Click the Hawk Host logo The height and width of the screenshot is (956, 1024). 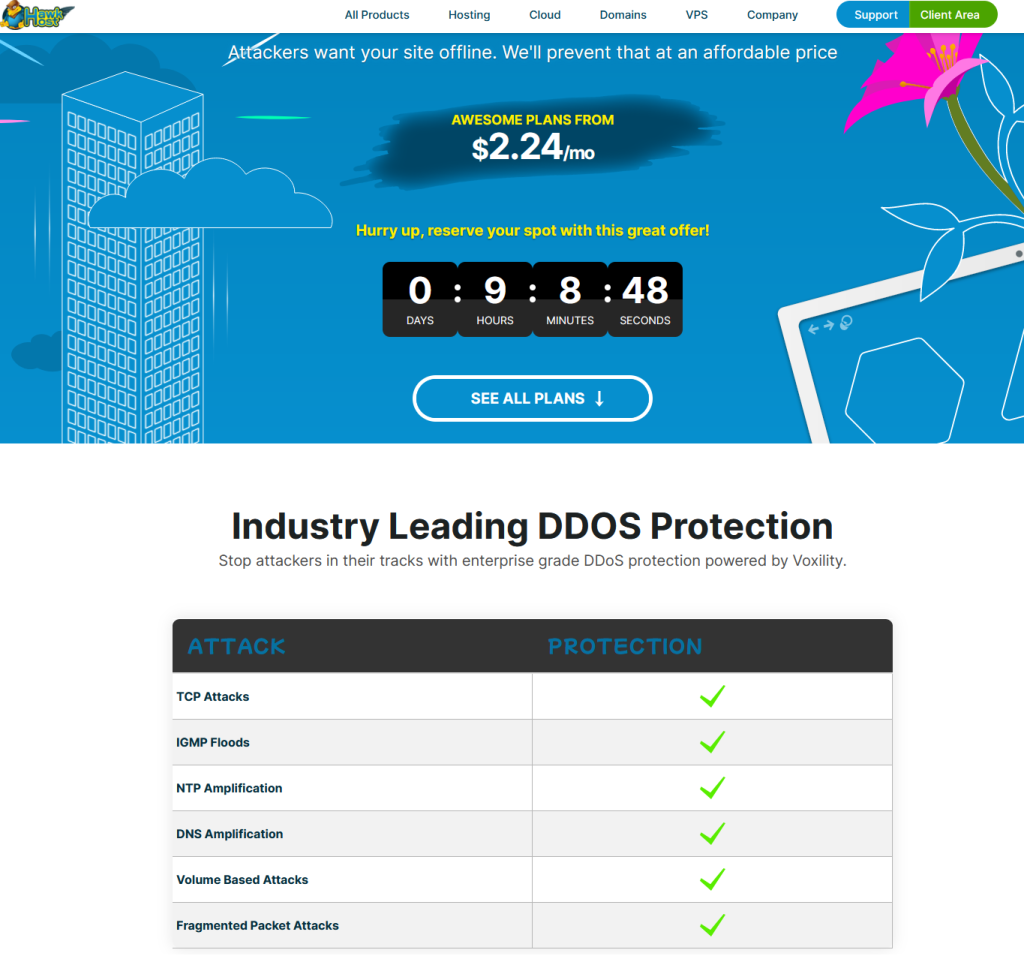35,15
